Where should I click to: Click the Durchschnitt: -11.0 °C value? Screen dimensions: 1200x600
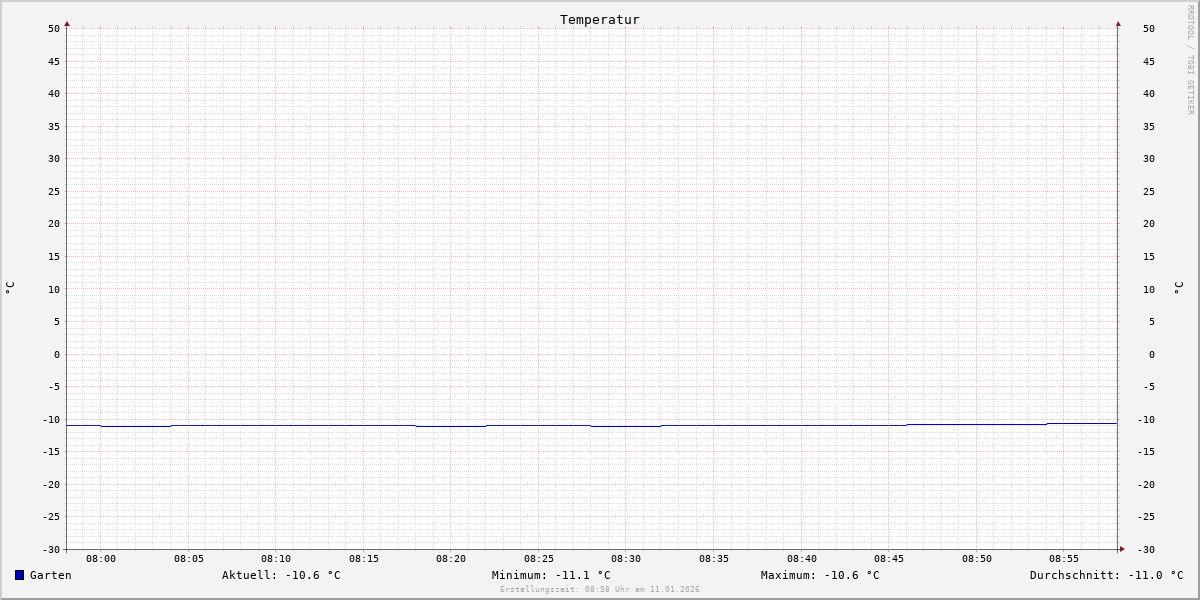click(x=1106, y=575)
